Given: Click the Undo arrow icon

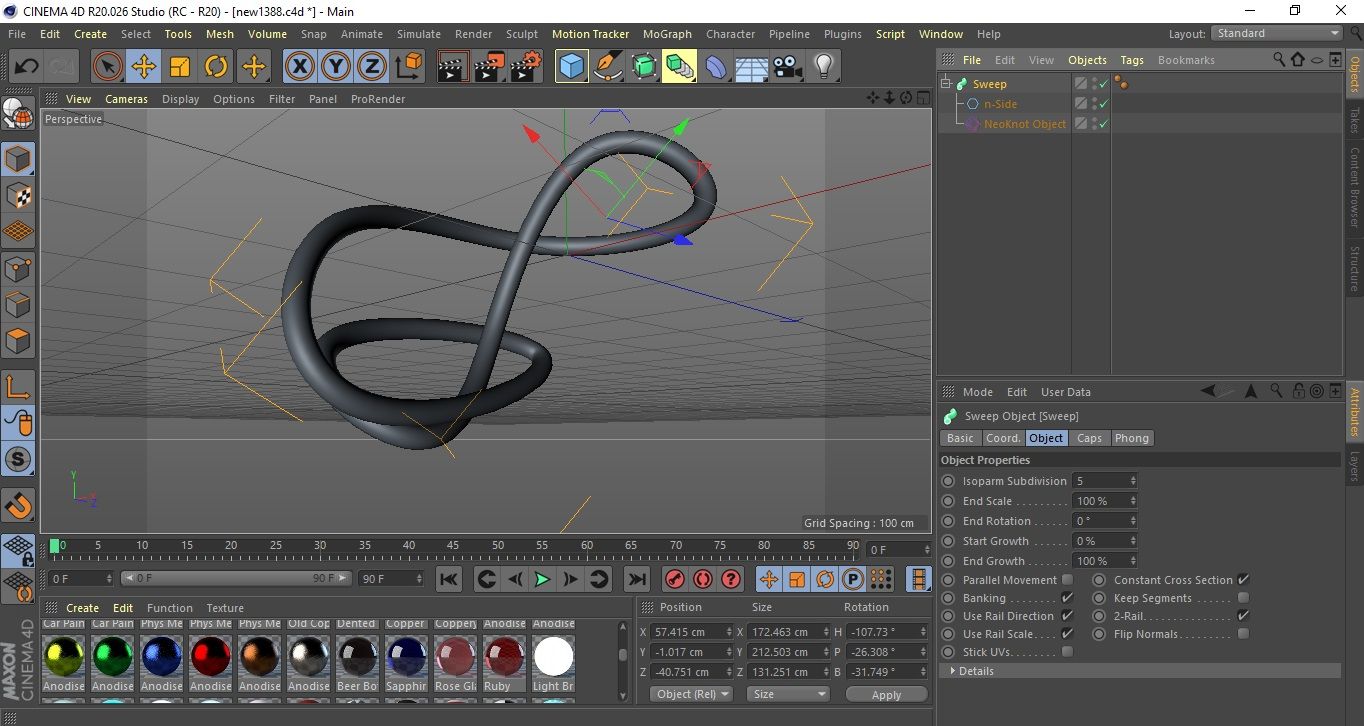Looking at the screenshot, I should point(26,67).
